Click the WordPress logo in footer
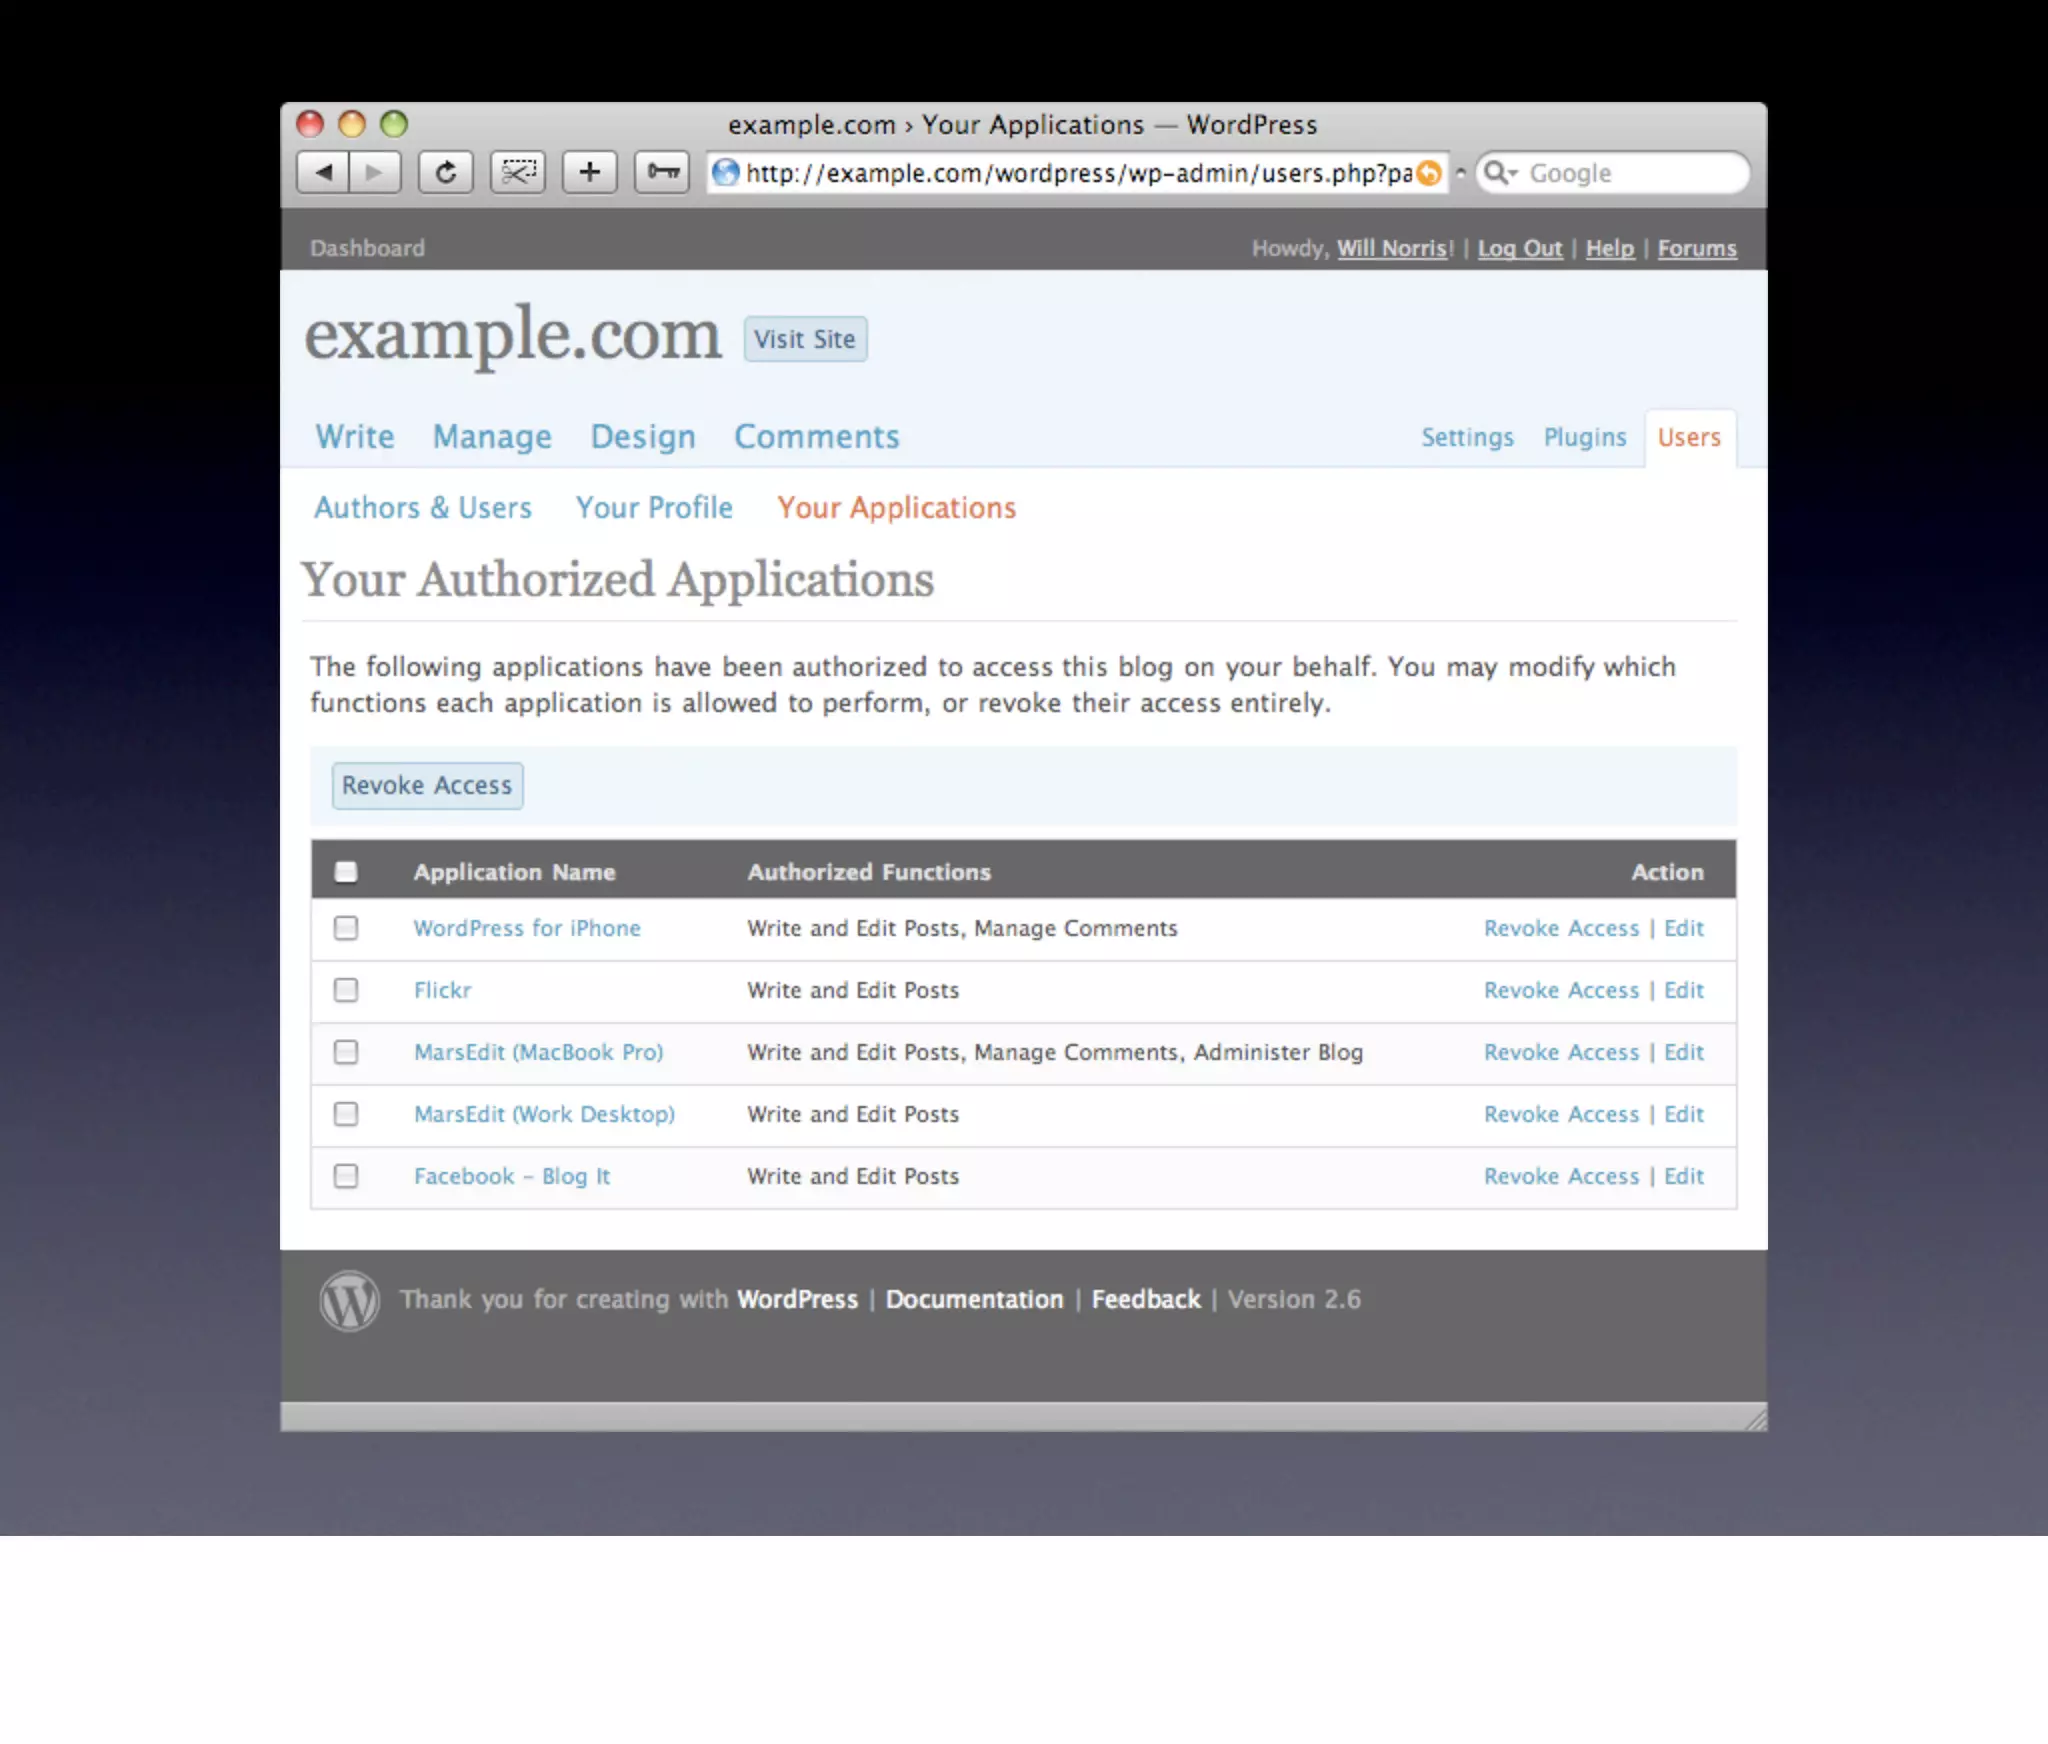 (349, 1300)
